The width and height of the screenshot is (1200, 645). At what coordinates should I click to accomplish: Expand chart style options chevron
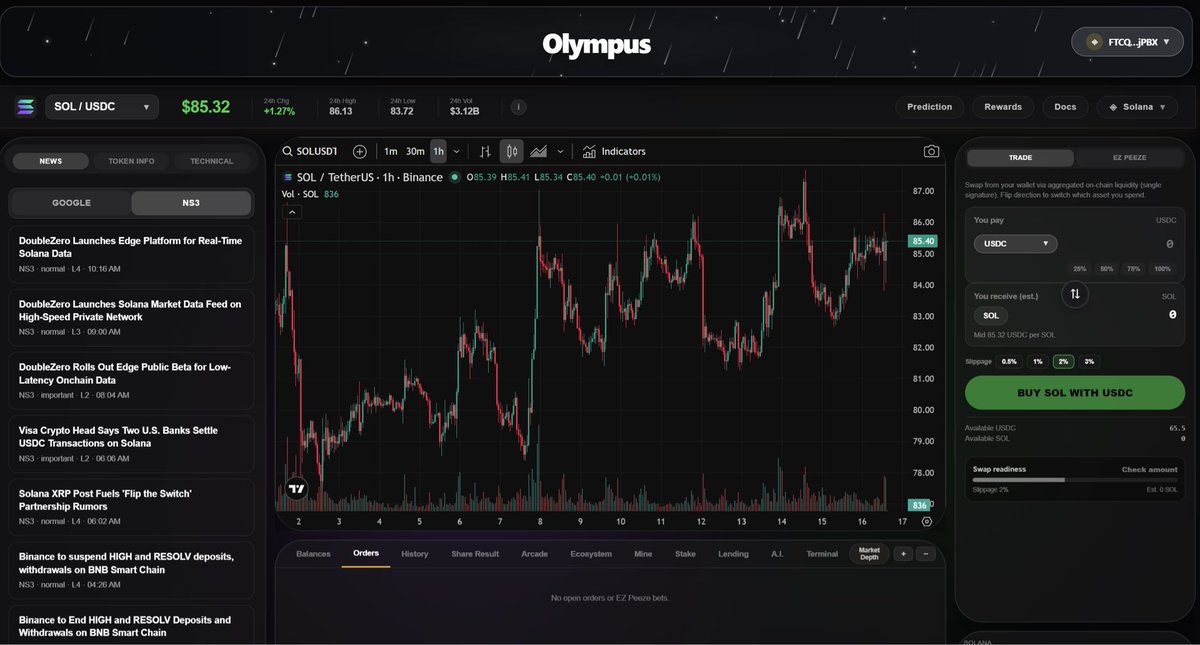coord(560,151)
